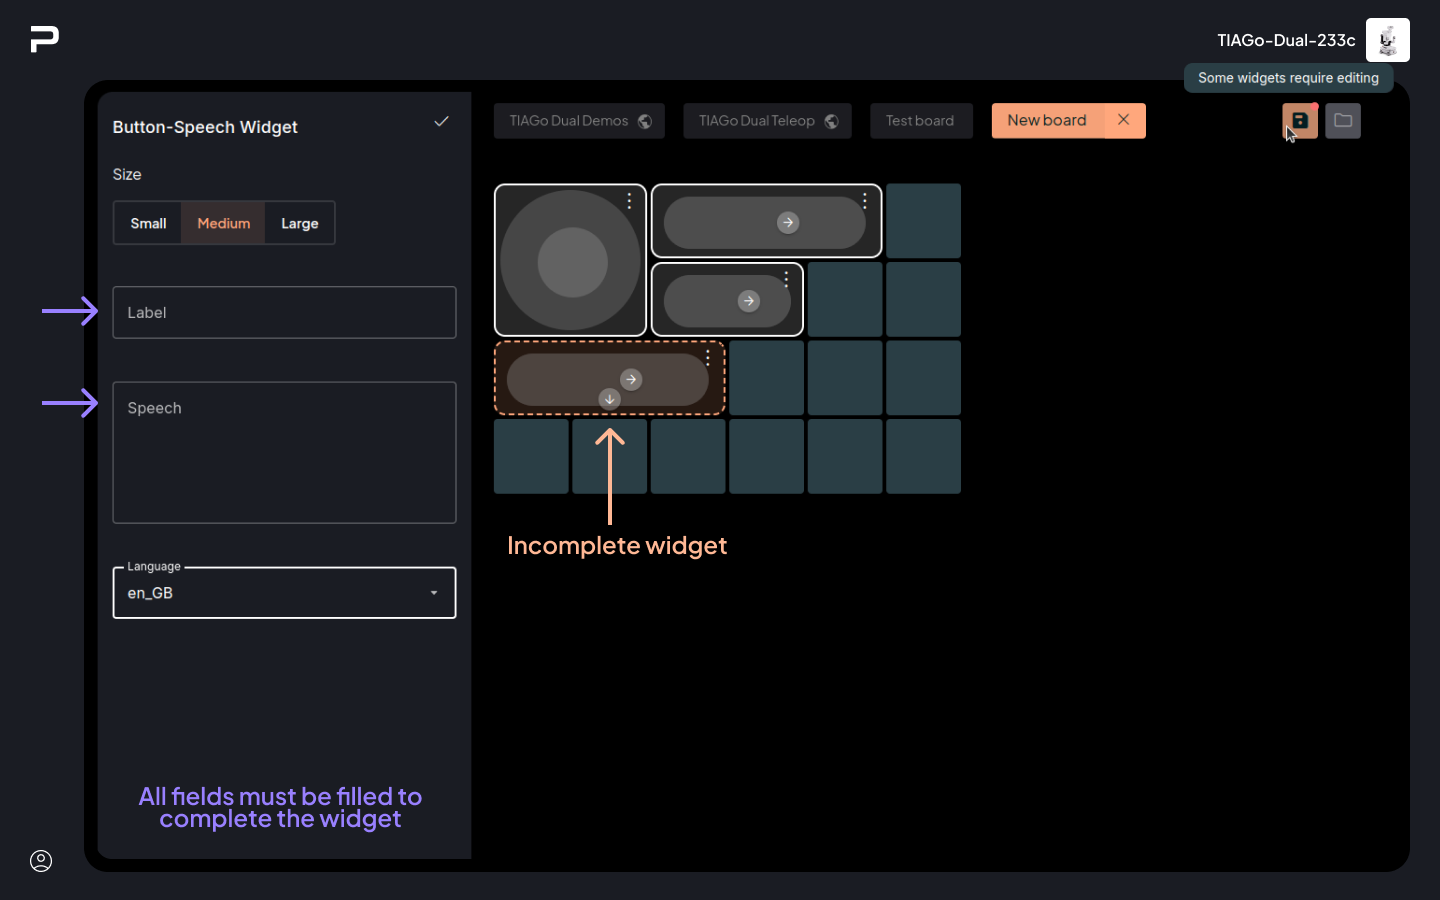Confirm widget with the checkmark icon

click(x=441, y=122)
